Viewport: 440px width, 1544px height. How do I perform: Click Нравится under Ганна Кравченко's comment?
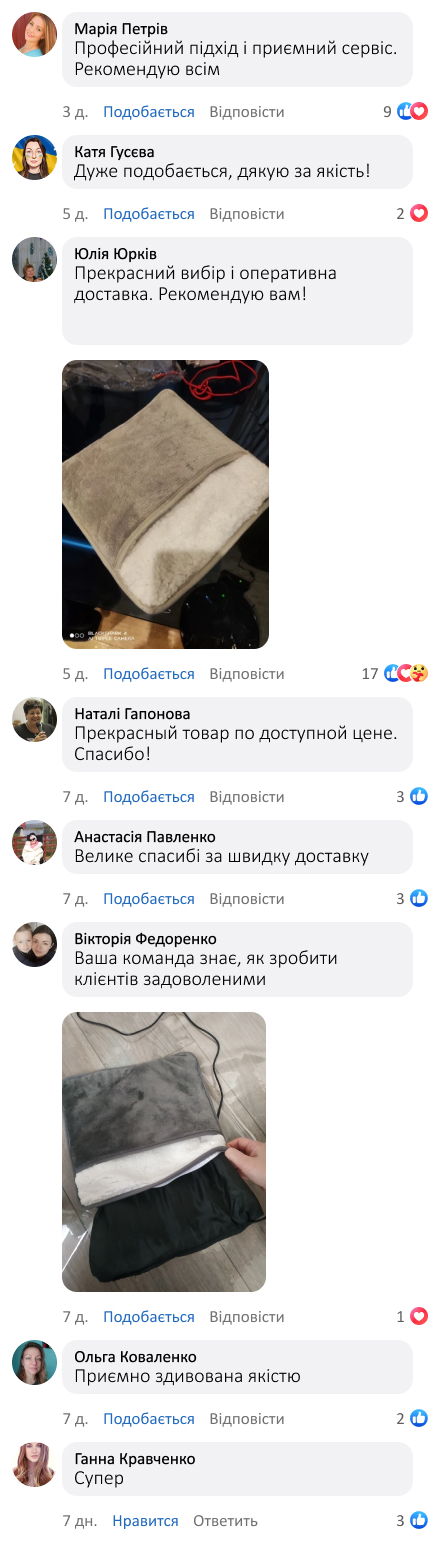(x=145, y=1520)
